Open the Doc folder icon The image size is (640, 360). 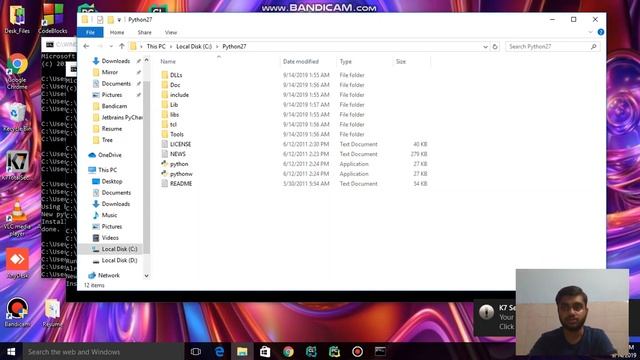pyautogui.click(x=164, y=84)
